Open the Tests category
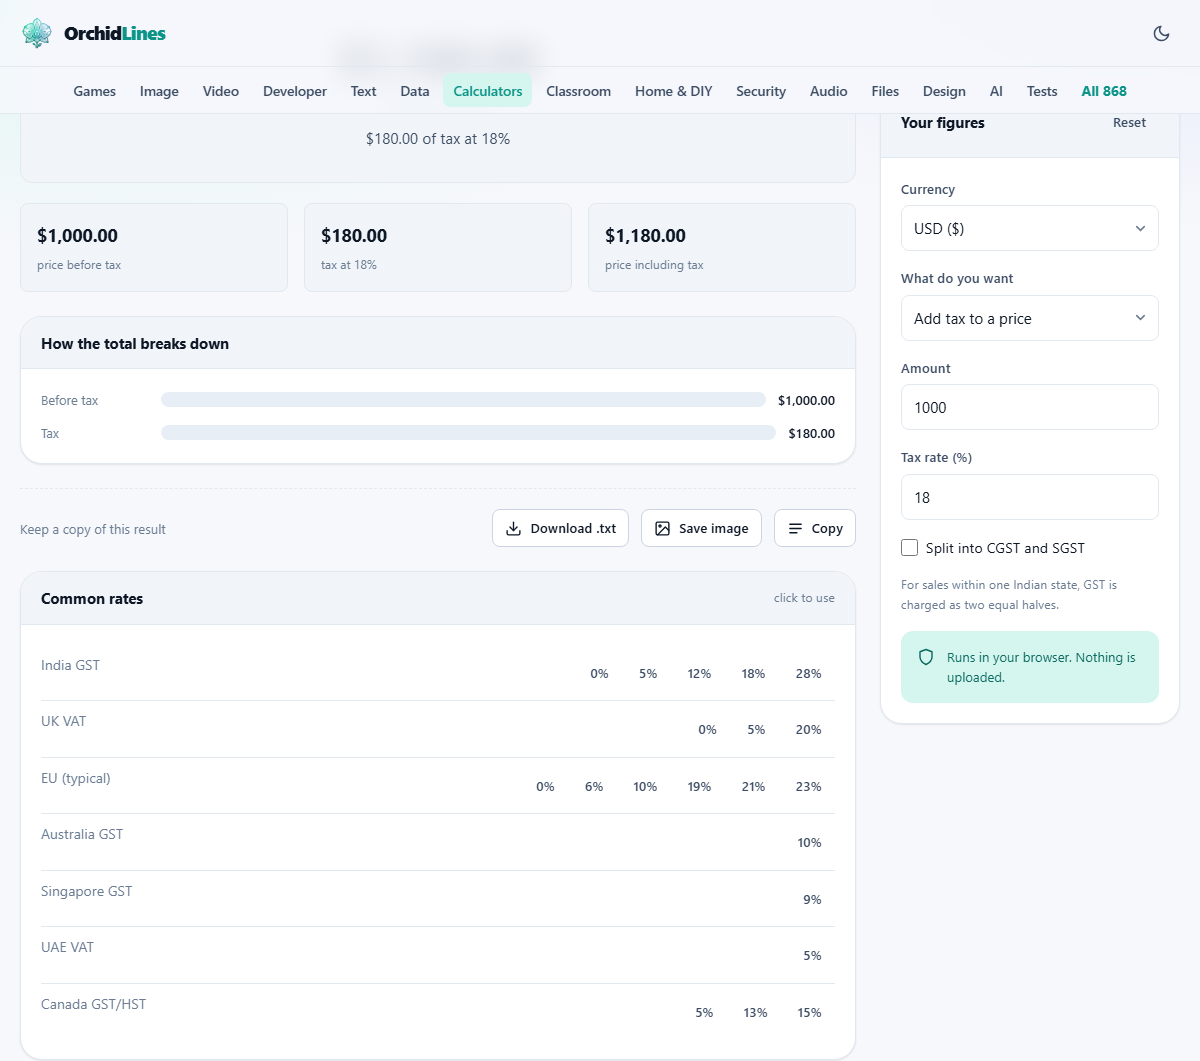1200x1061 pixels. tap(1042, 91)
